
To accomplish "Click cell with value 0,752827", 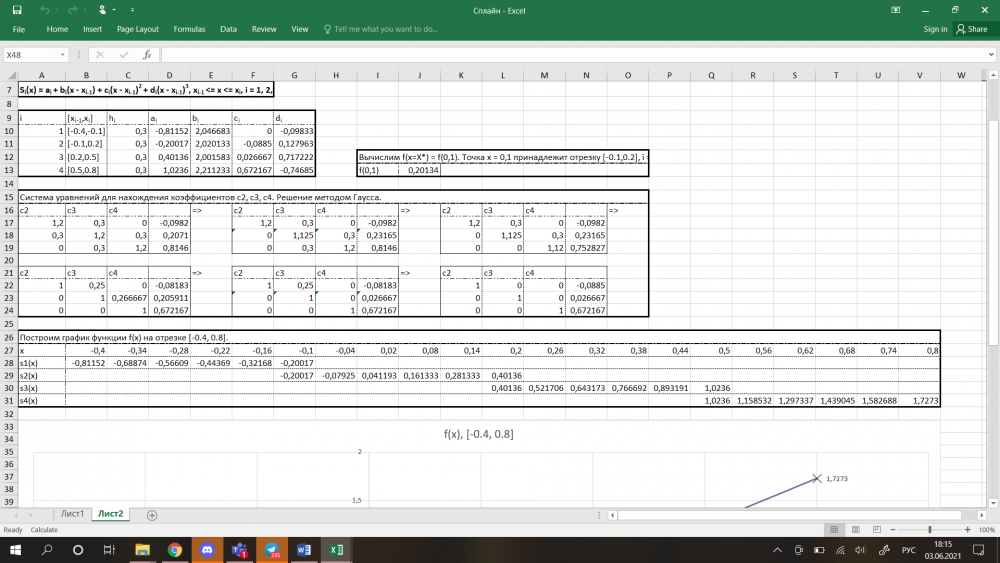I will (586, 248).
